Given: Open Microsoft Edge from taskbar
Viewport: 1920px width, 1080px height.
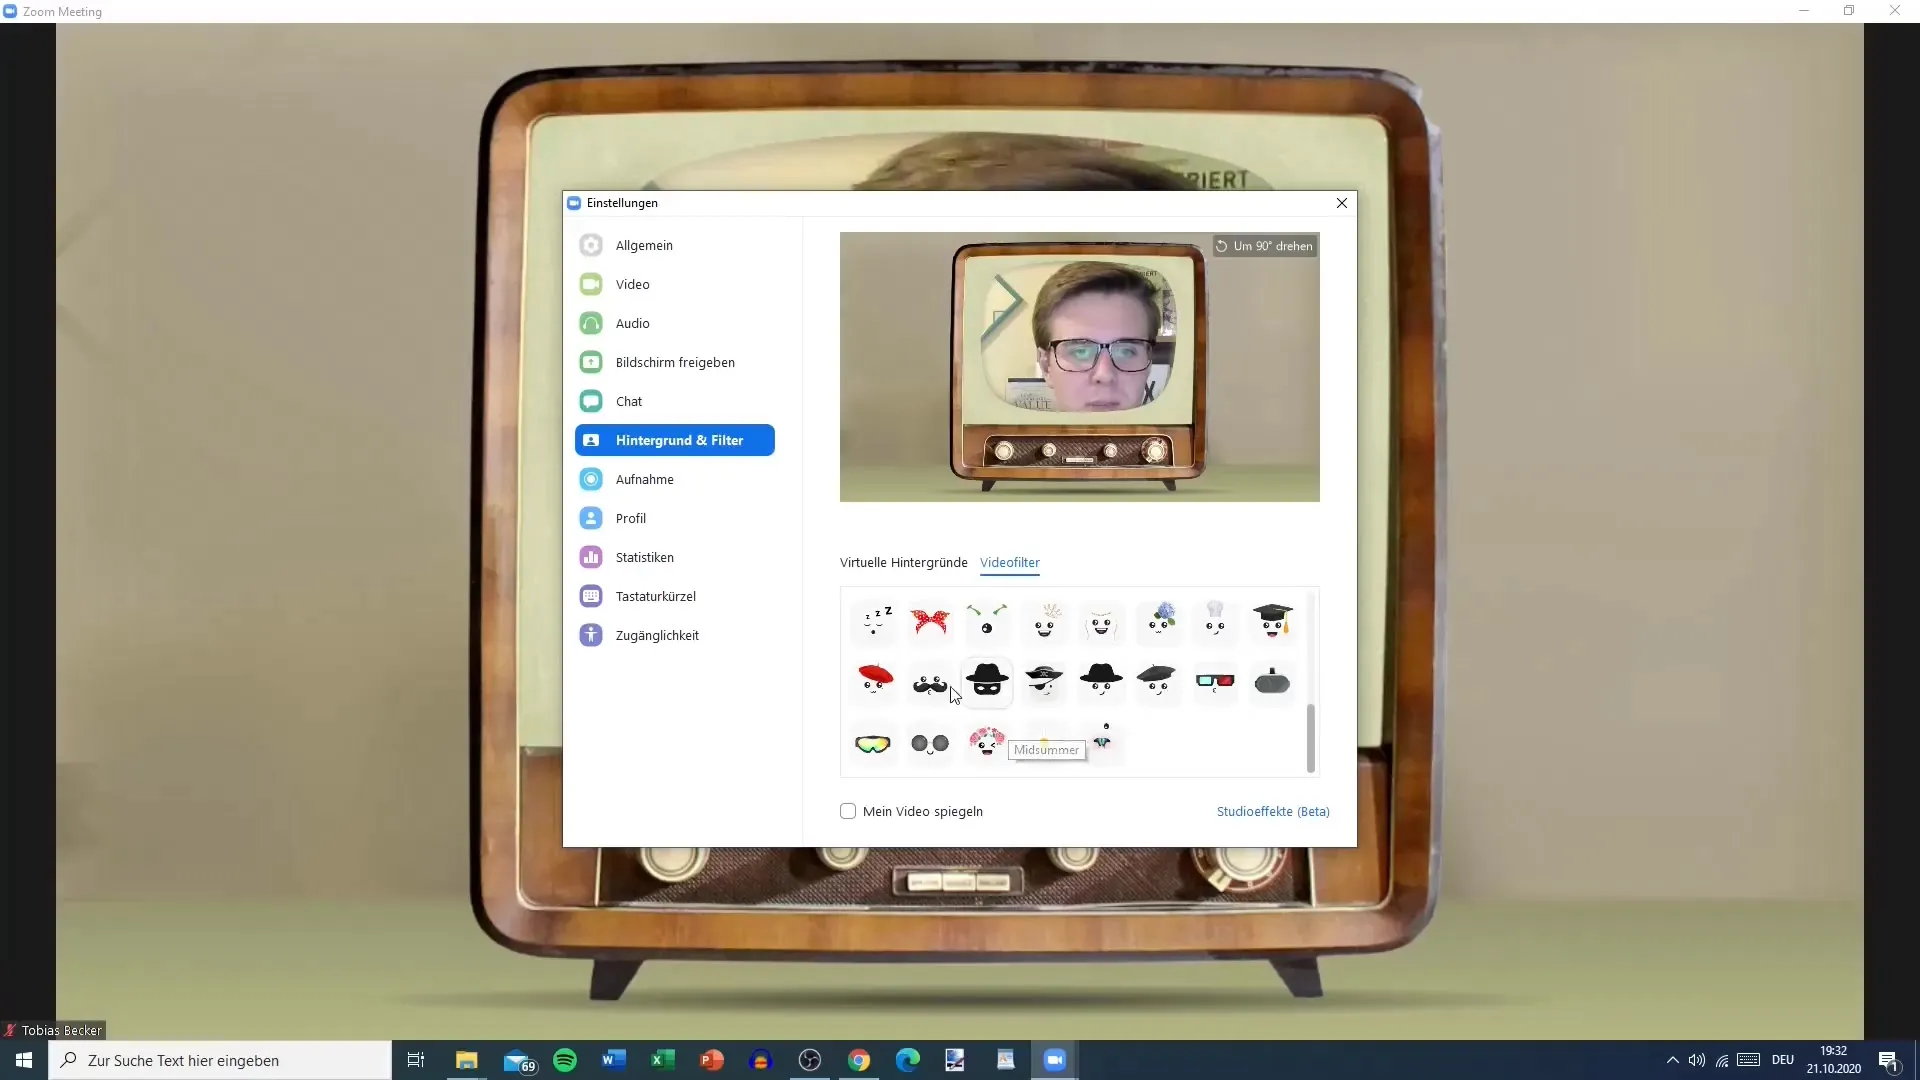Looking at the screenshot, I should coord(907,1060).
